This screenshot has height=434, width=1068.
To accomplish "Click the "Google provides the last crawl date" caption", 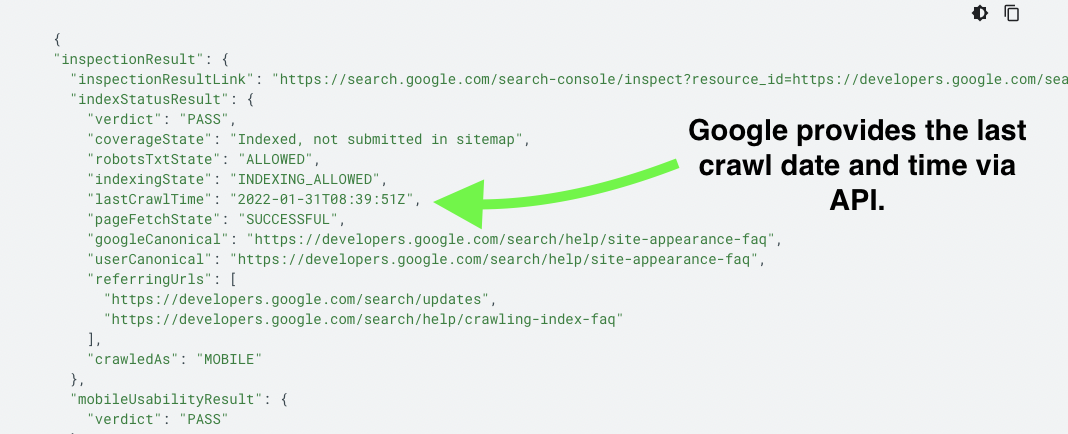I will [857, 165].
